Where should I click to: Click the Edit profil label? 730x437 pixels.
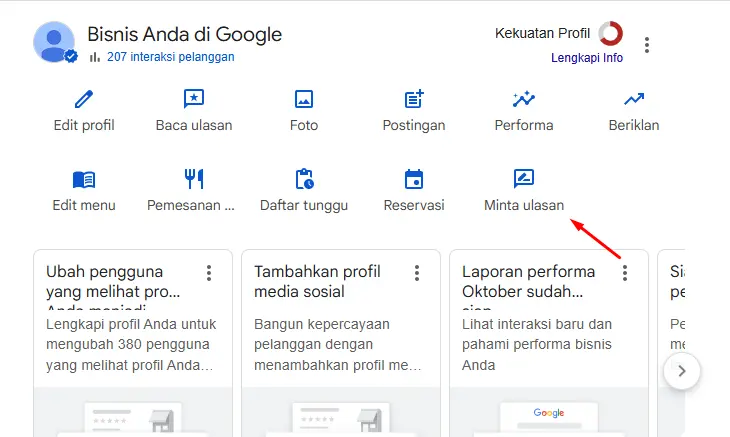coord(84,125)
